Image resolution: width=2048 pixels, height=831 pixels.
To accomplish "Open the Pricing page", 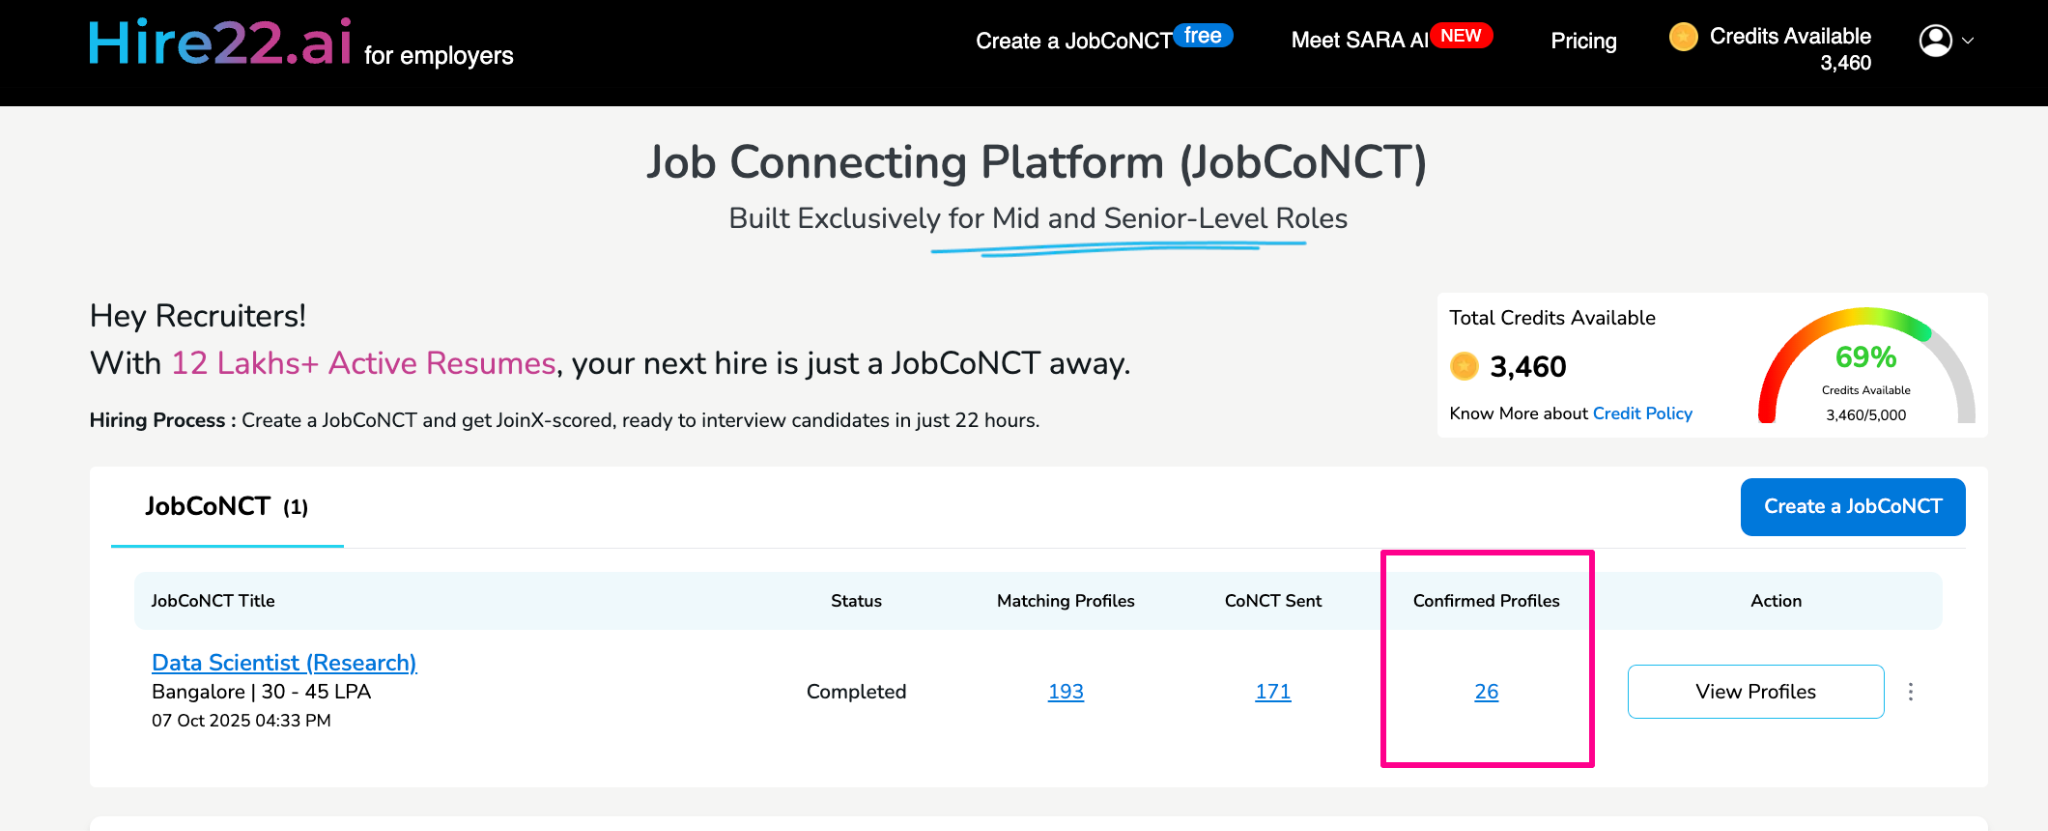I will 1583,41.
